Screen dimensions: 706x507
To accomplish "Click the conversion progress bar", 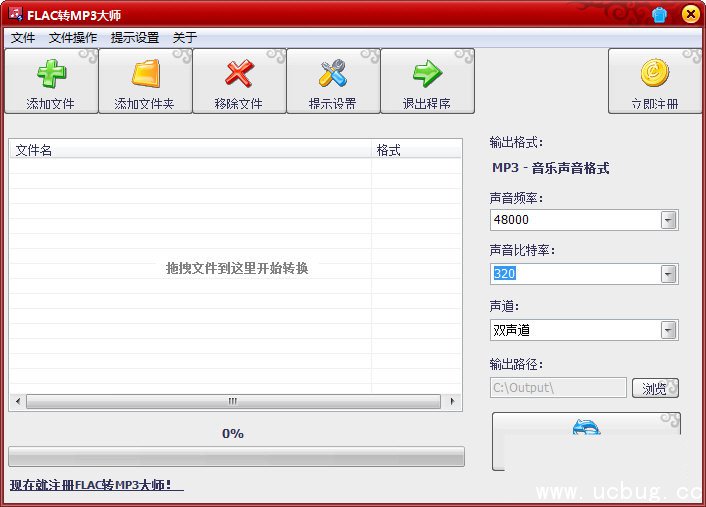I will coord(236,457).
